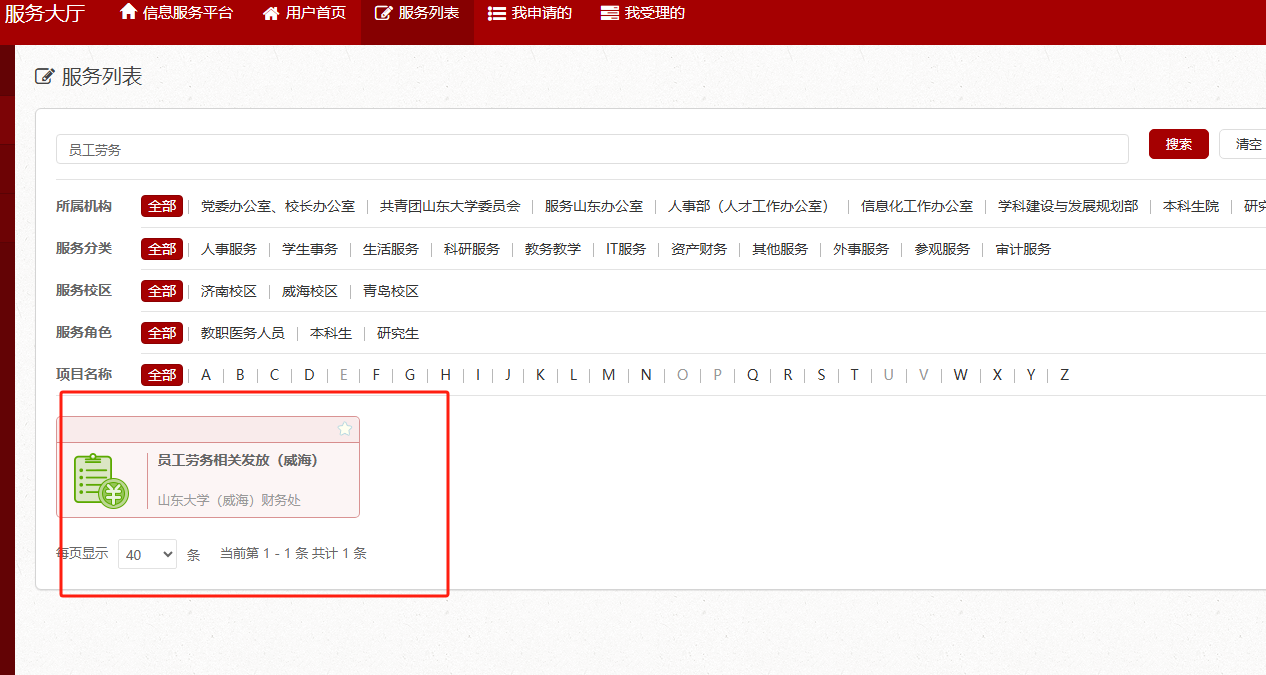
Task: Choose 参观服务 category
Action: (942, 249)
